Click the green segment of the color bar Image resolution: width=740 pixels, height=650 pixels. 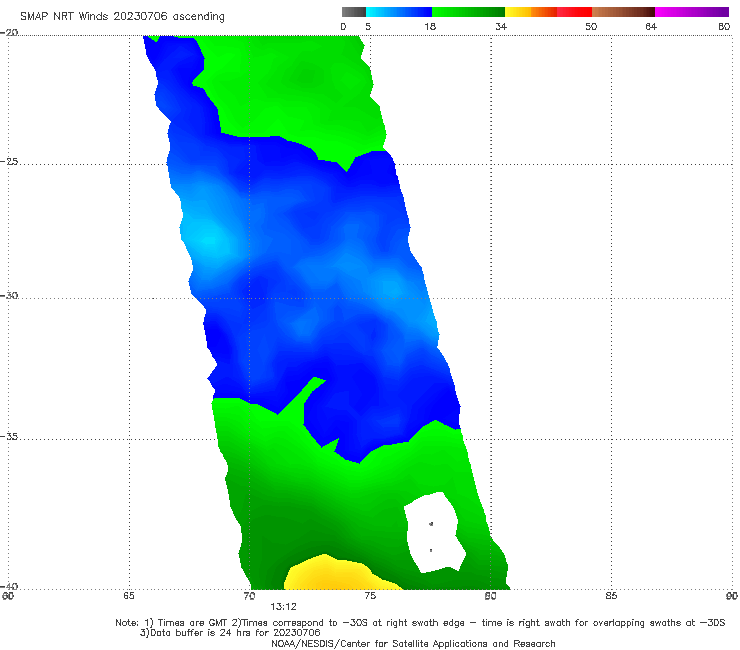(468, 12)
